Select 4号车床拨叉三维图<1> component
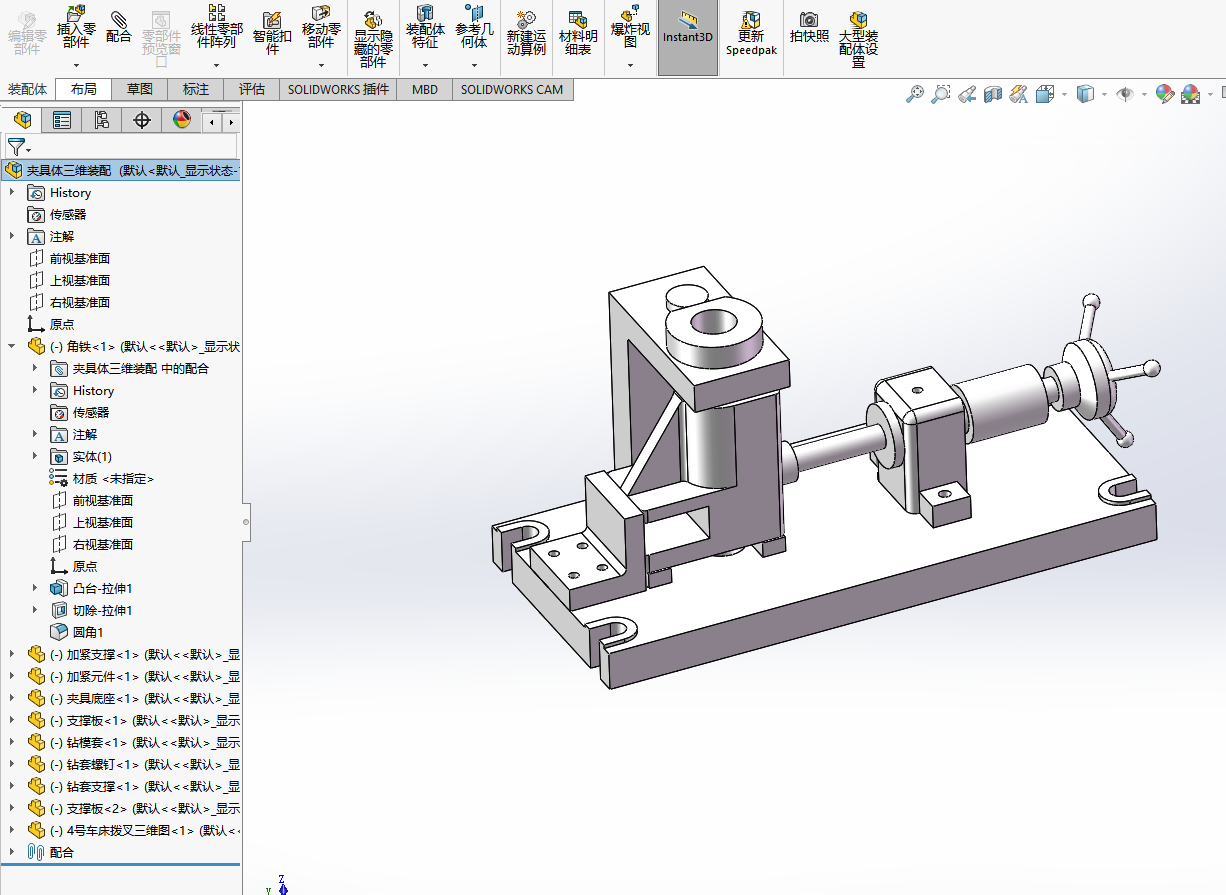This screenshot has width=1226, height=895. (133, 830)
